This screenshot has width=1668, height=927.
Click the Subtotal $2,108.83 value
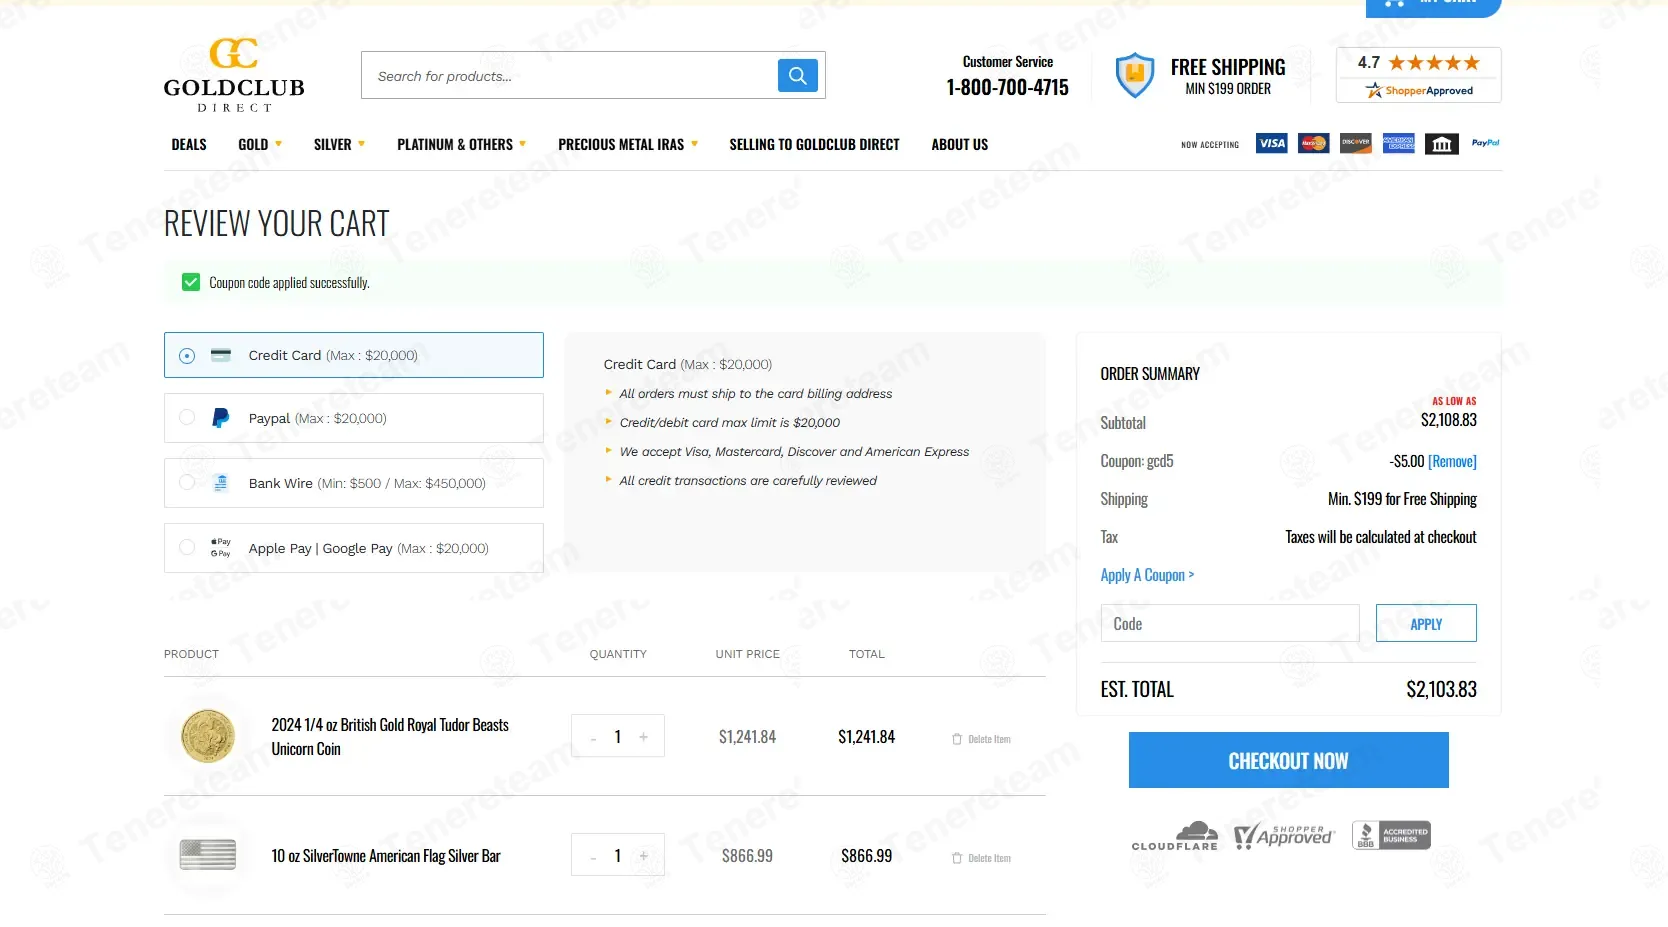click(1449, 420)
